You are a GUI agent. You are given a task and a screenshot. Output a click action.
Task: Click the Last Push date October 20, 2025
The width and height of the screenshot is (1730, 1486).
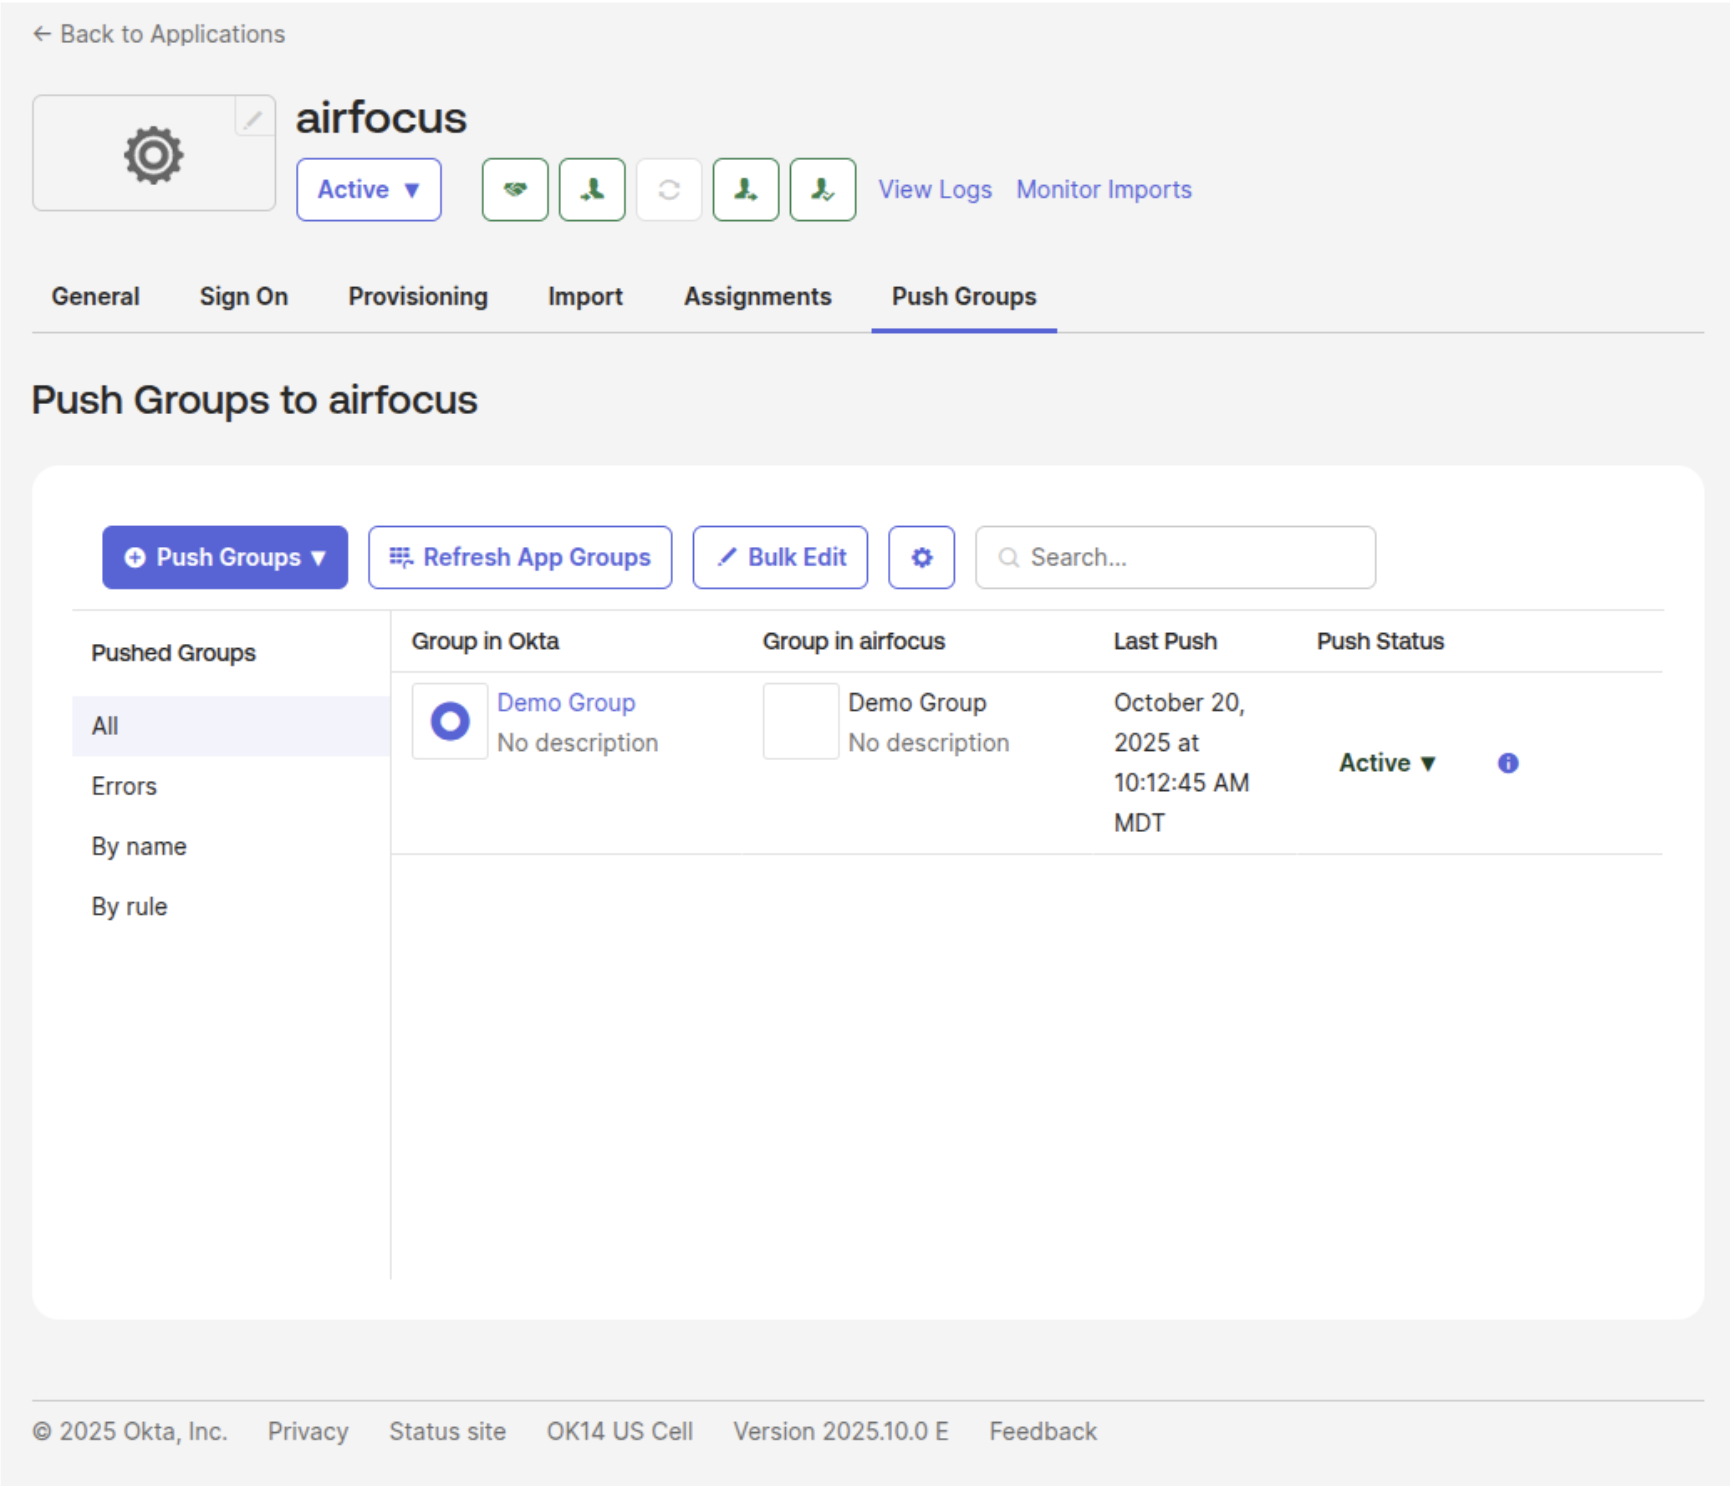tap(1181, 763)
